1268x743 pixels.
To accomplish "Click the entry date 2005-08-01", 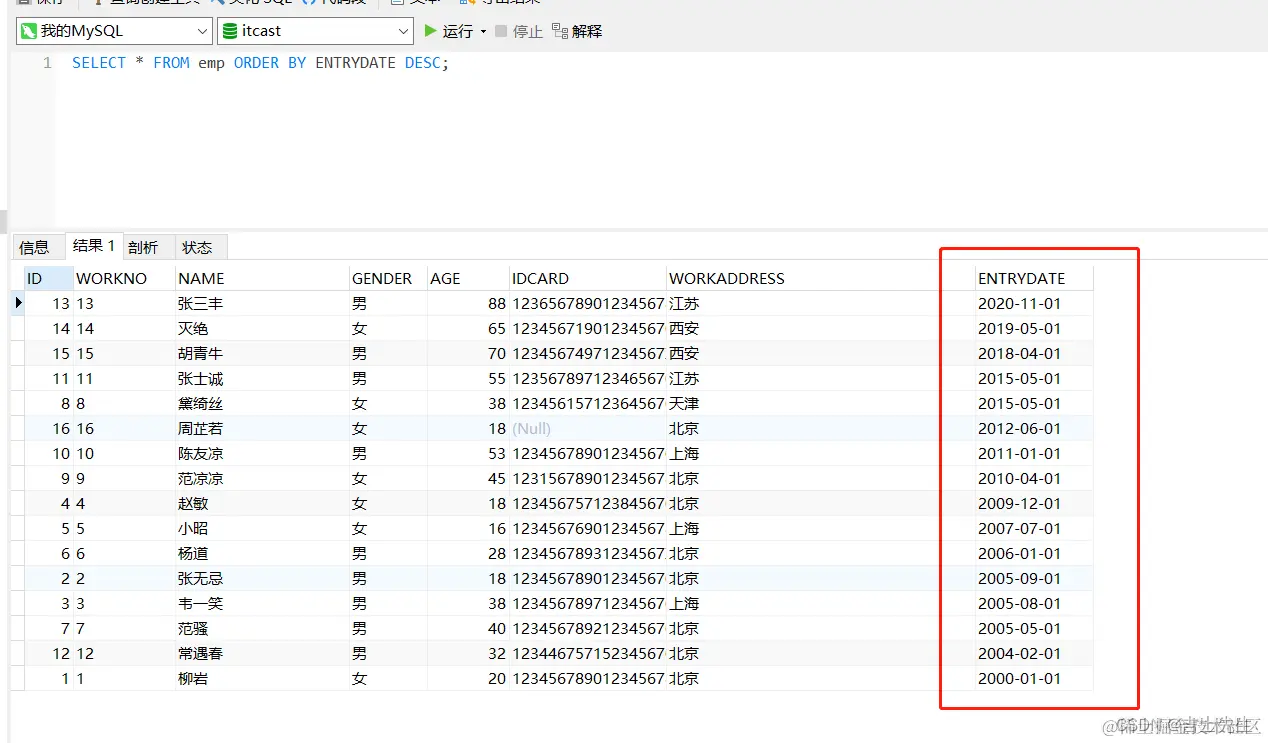I will pos(1034,603).
